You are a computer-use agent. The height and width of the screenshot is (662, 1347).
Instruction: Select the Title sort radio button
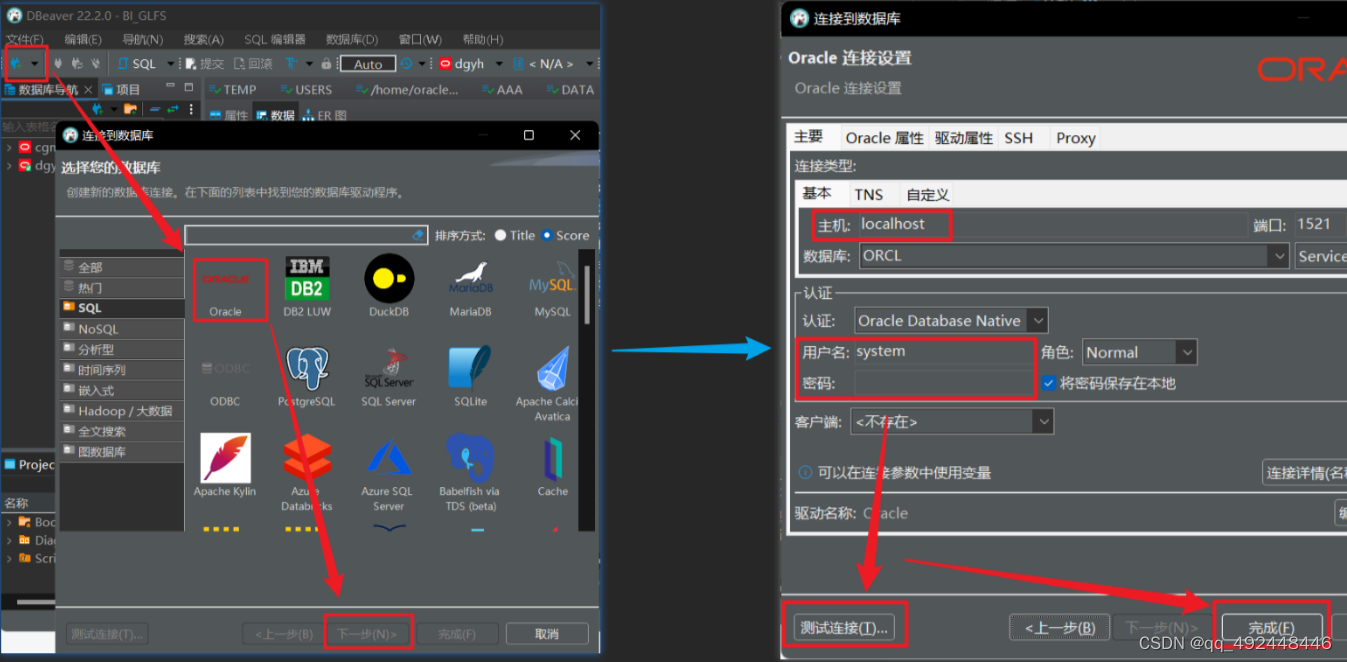click(x=501, y=235)
